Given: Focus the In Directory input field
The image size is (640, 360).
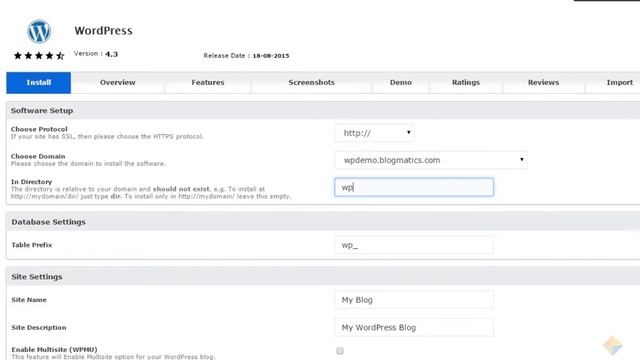Looking at the screenshot, I should [x=414, y=187].
